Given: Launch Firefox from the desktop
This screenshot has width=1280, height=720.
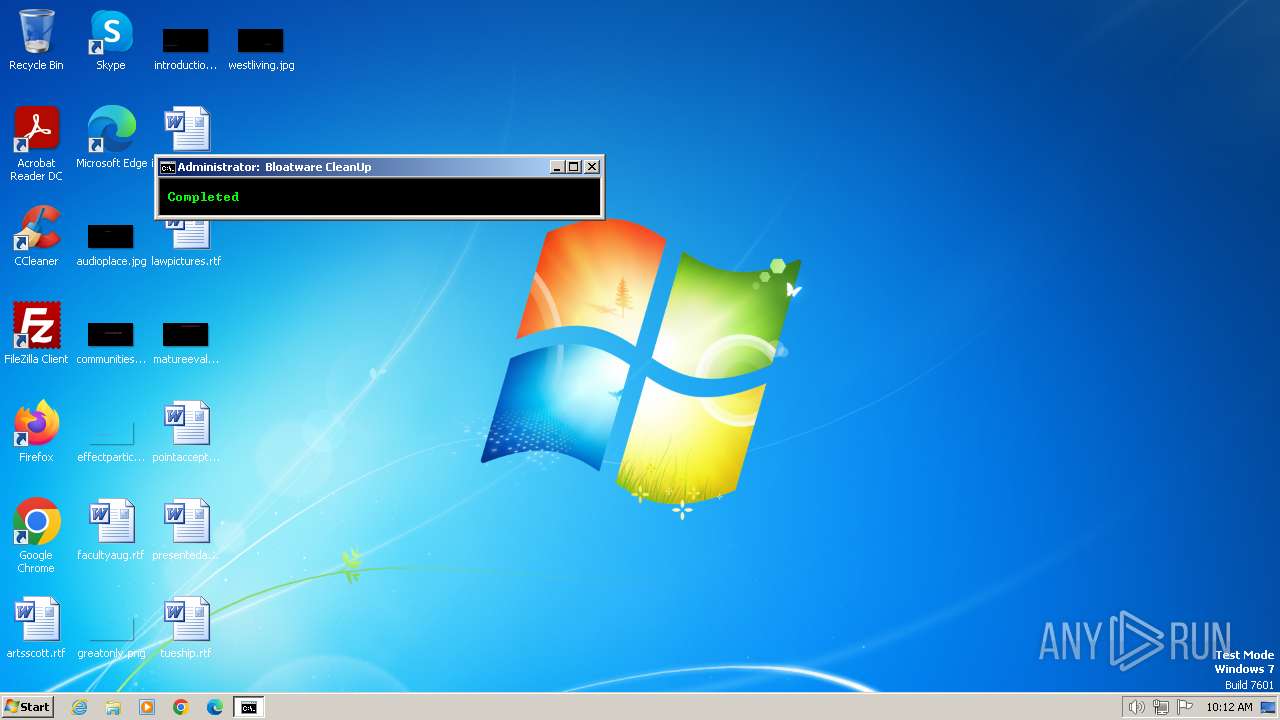Looking at the screenshot, I should coord(36,432).
